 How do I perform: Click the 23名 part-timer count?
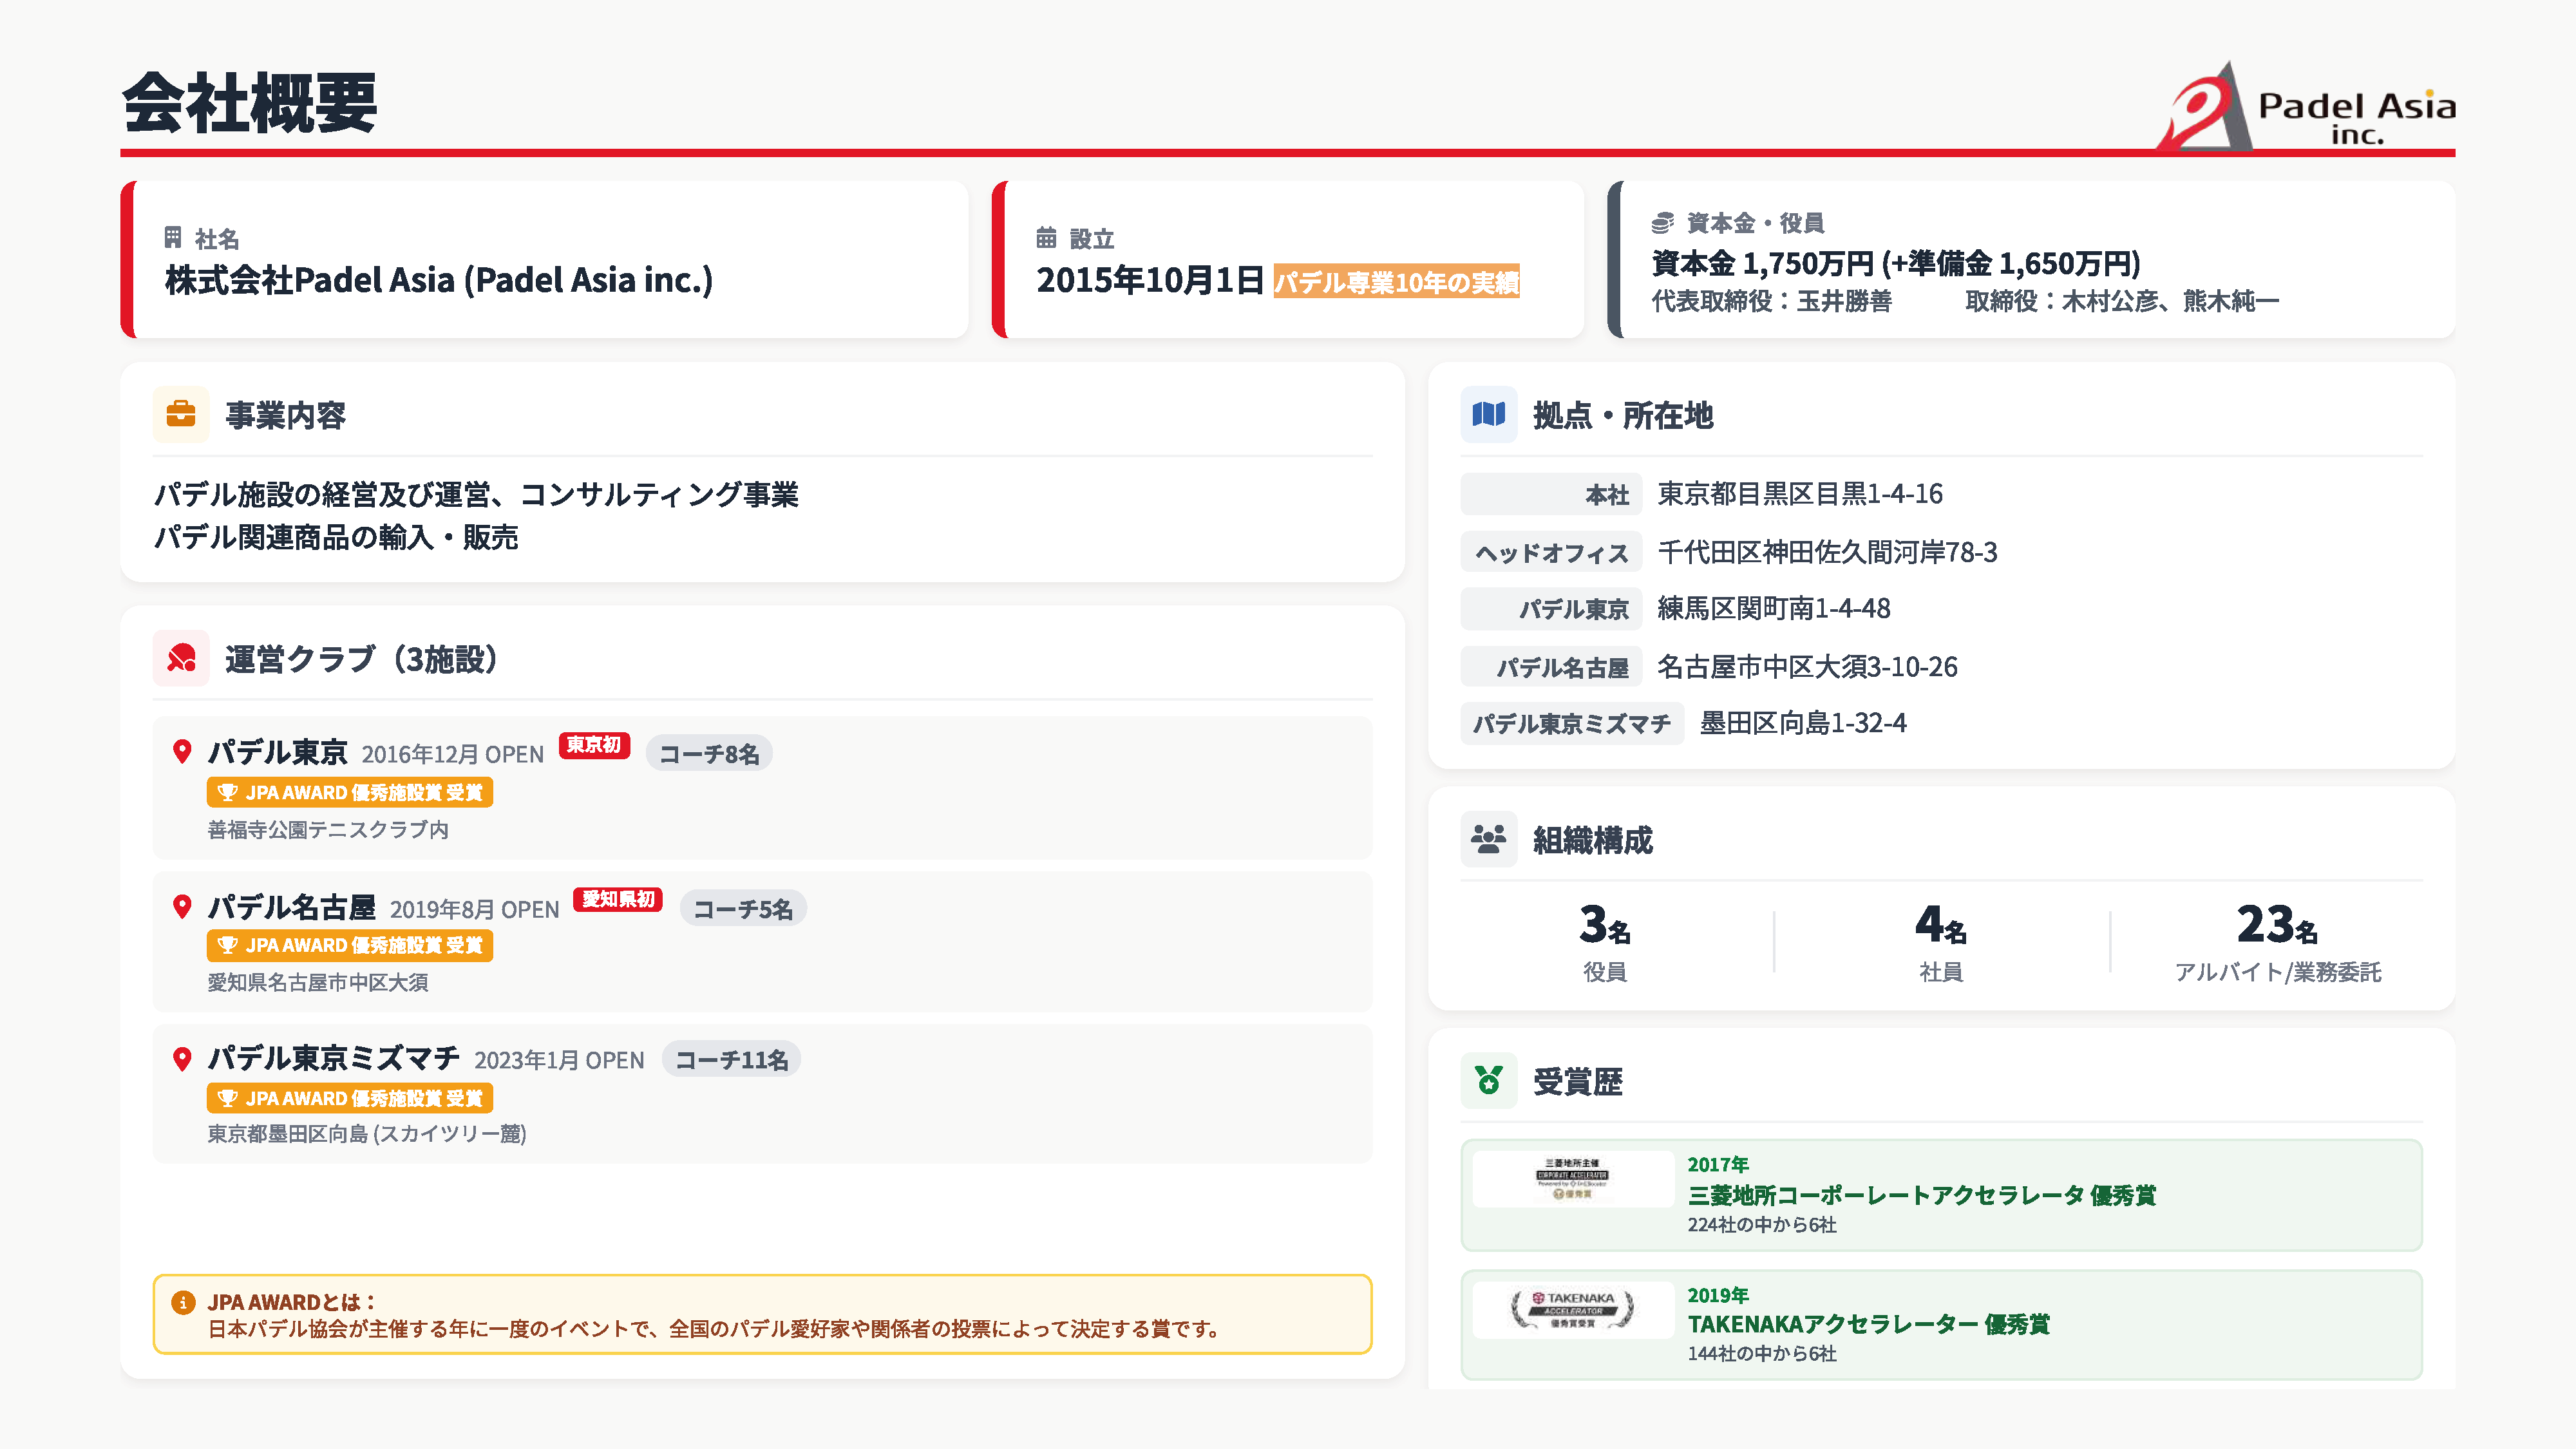click(x=2276, y=926)
